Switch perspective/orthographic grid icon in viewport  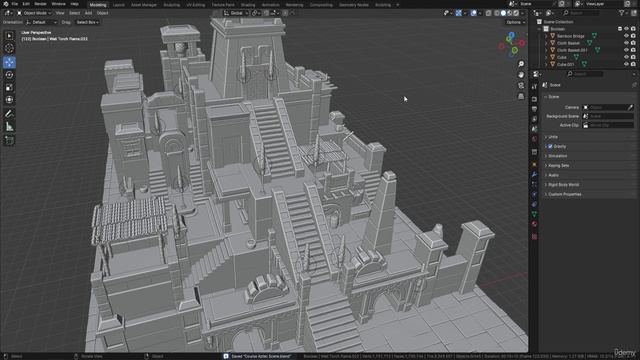coord(521,96)
